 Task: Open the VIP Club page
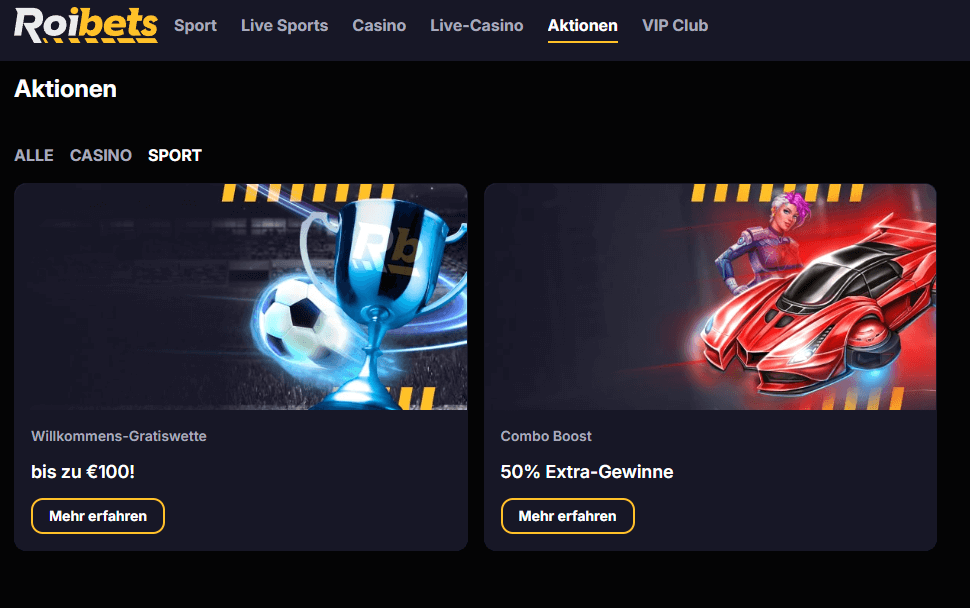[x=675, y=25]
